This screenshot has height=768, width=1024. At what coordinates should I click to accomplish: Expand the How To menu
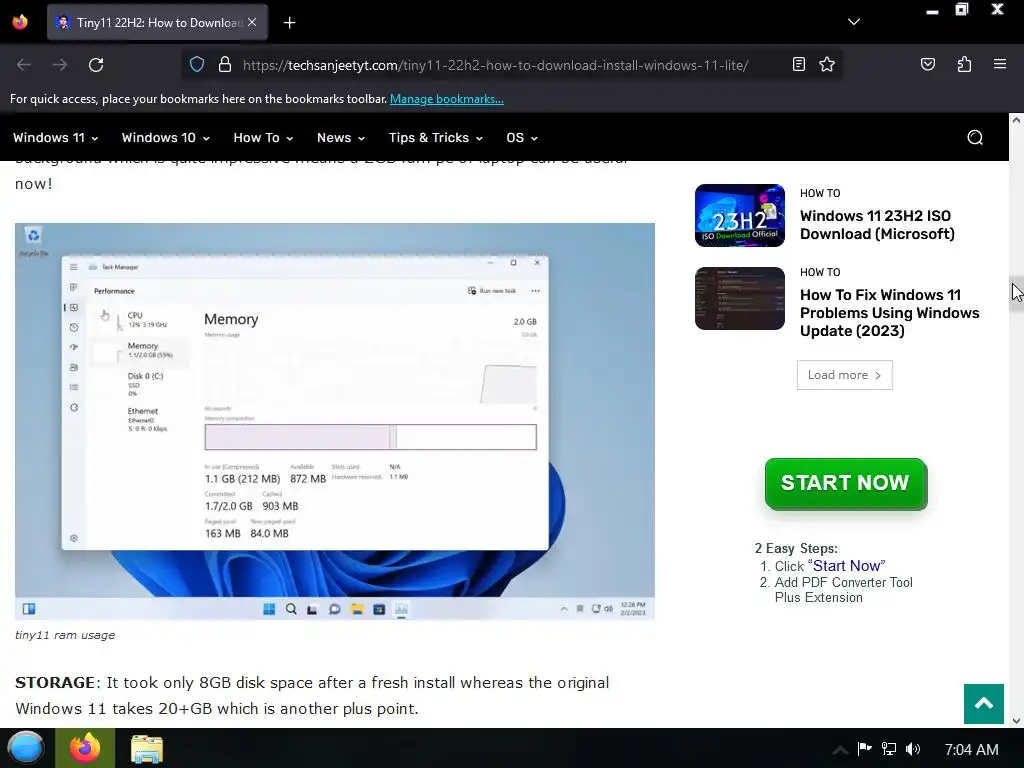263,138
